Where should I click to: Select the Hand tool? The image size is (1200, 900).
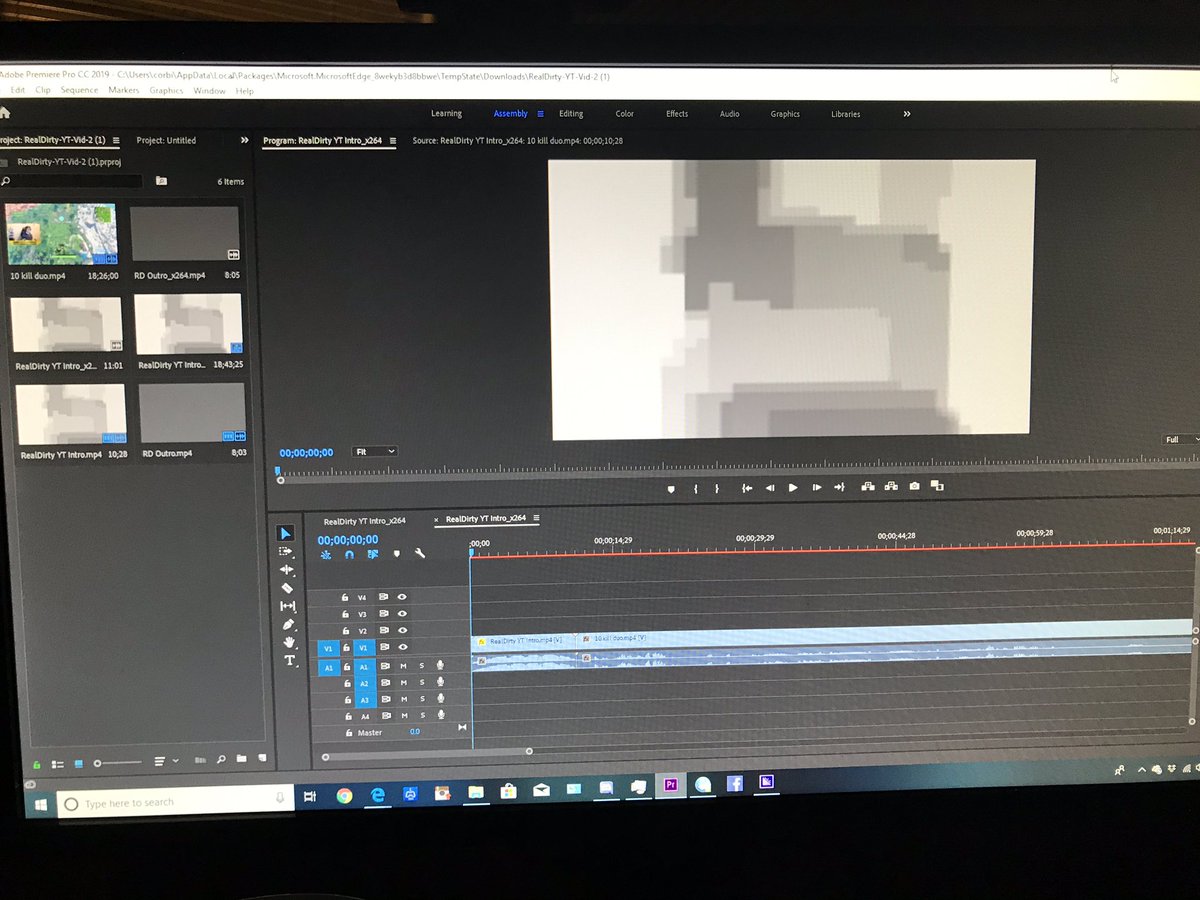click(290, 642)
